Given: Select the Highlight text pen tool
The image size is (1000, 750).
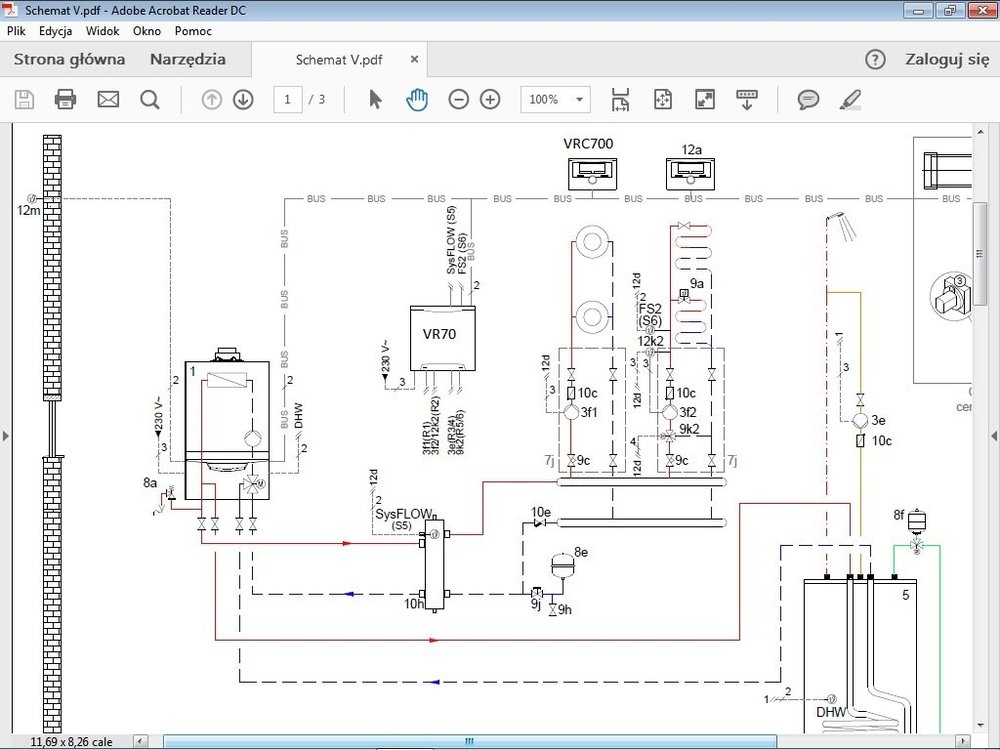Looking at the screenshot, I should [850, 99].
